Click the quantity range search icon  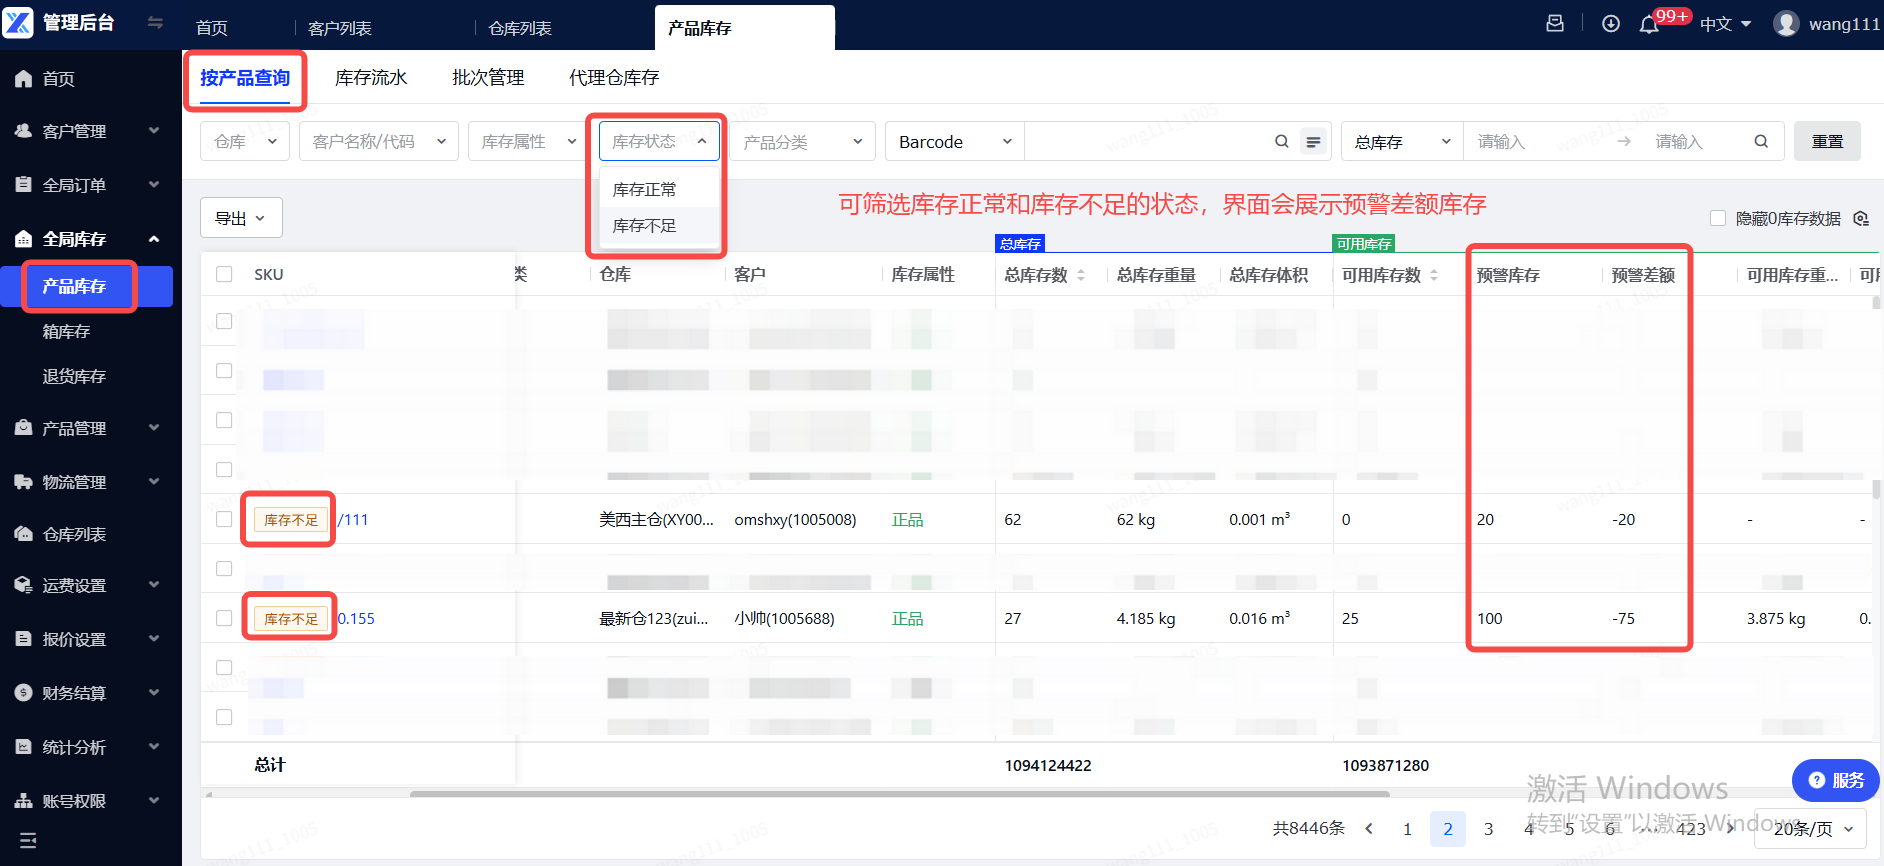pos(1761,141)
